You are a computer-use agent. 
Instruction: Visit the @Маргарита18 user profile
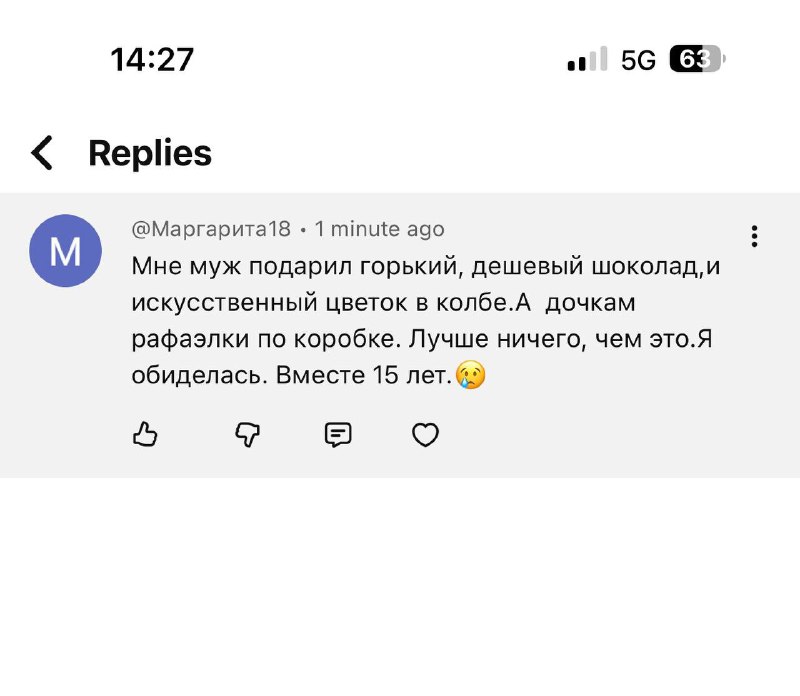coord(211,229)
